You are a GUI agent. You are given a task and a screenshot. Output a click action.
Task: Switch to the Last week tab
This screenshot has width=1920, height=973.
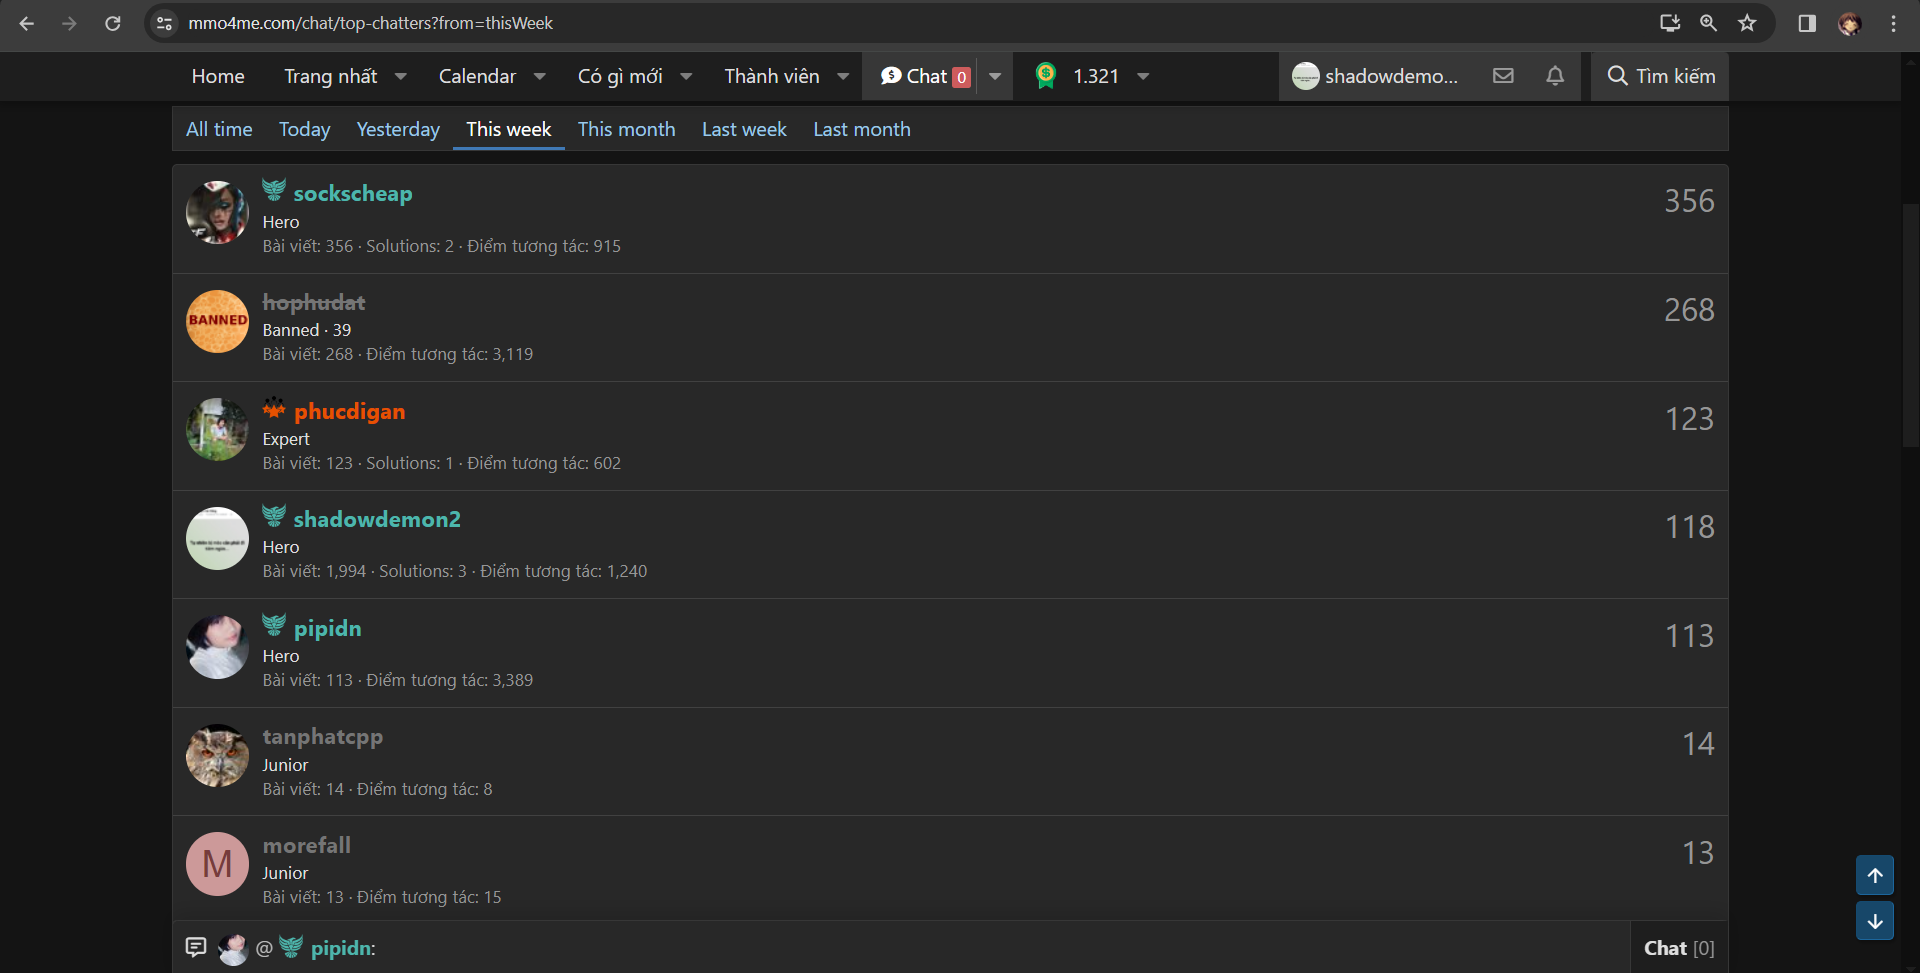coord(744,129)
